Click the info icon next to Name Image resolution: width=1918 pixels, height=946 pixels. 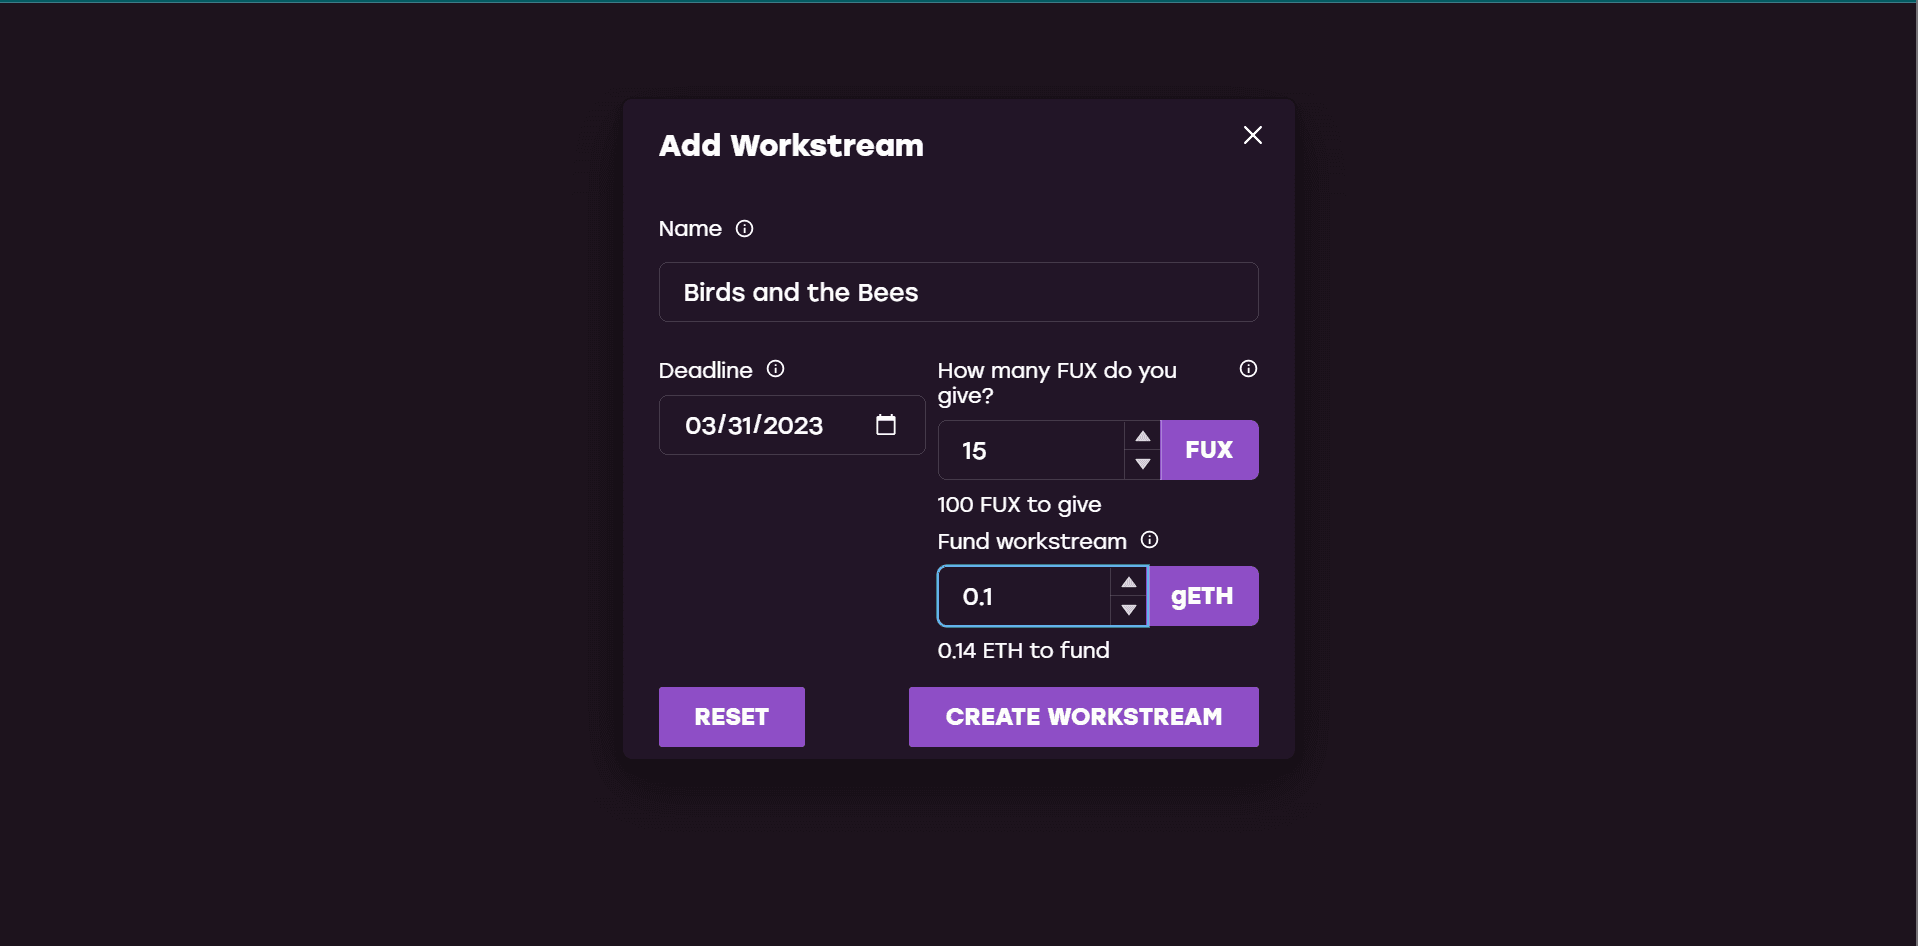click(744, 229)
